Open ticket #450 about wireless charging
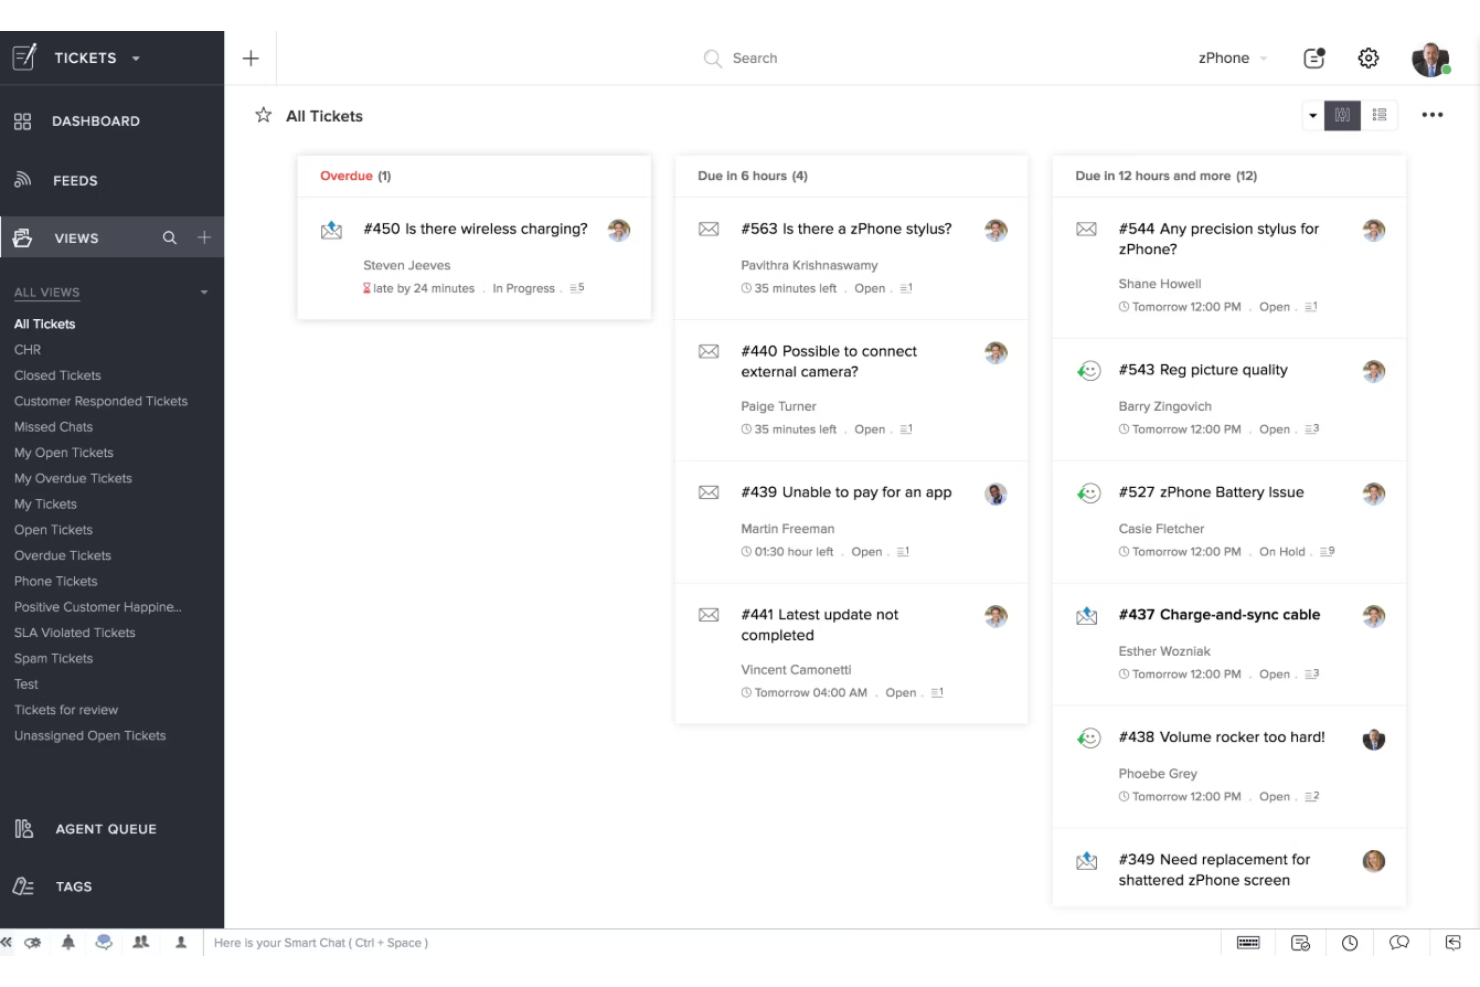 pyautogui.click(x=475, y=228)
